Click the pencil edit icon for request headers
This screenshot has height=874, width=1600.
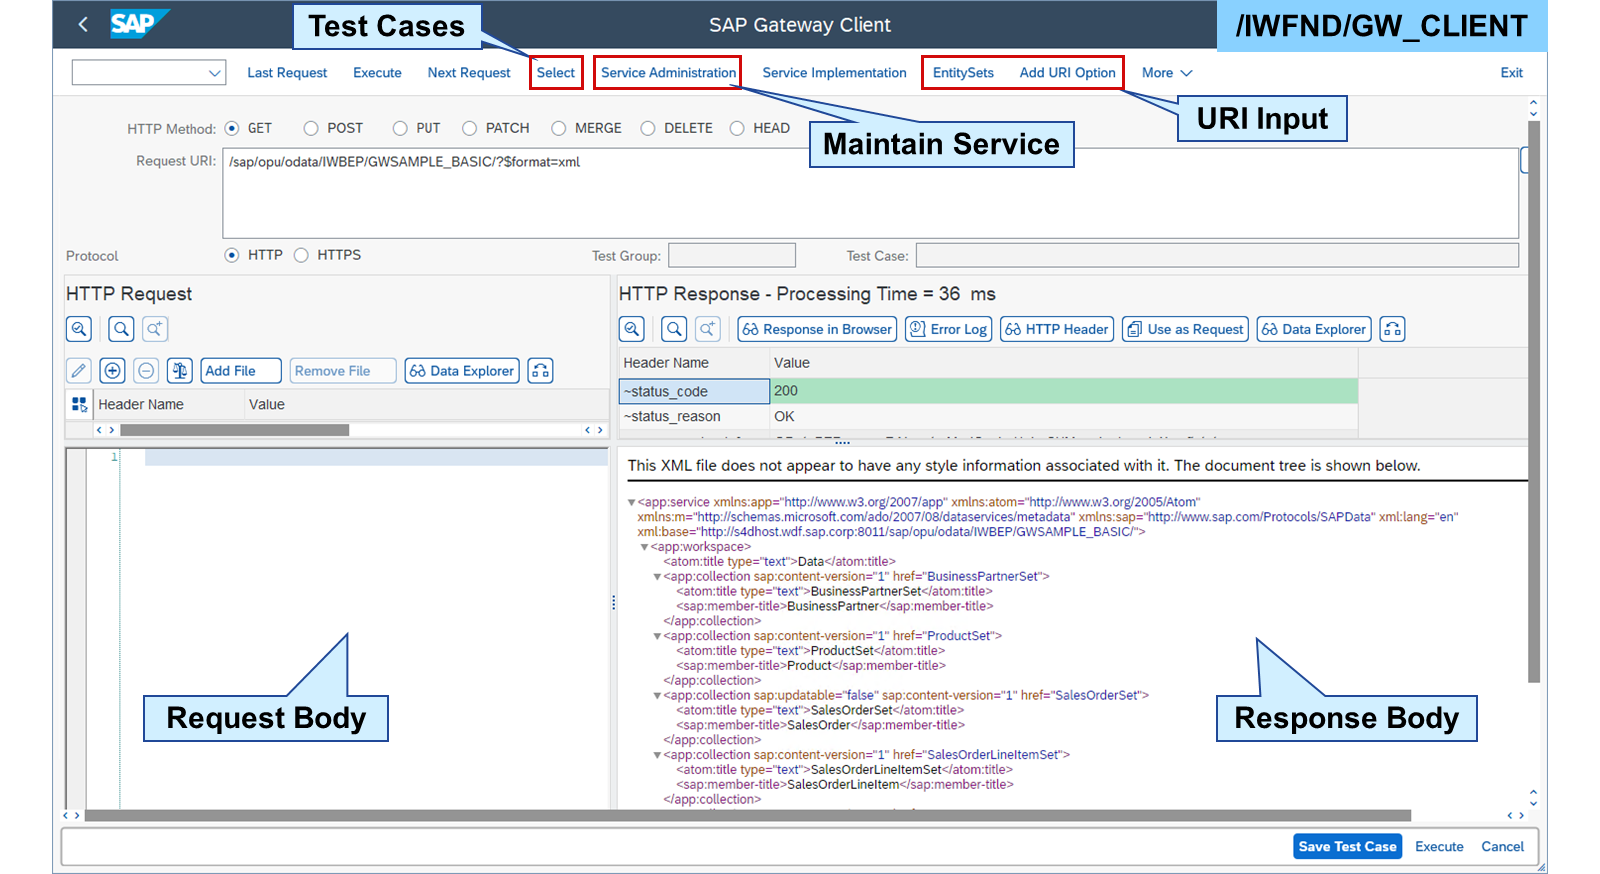click(x=79, y=371)
